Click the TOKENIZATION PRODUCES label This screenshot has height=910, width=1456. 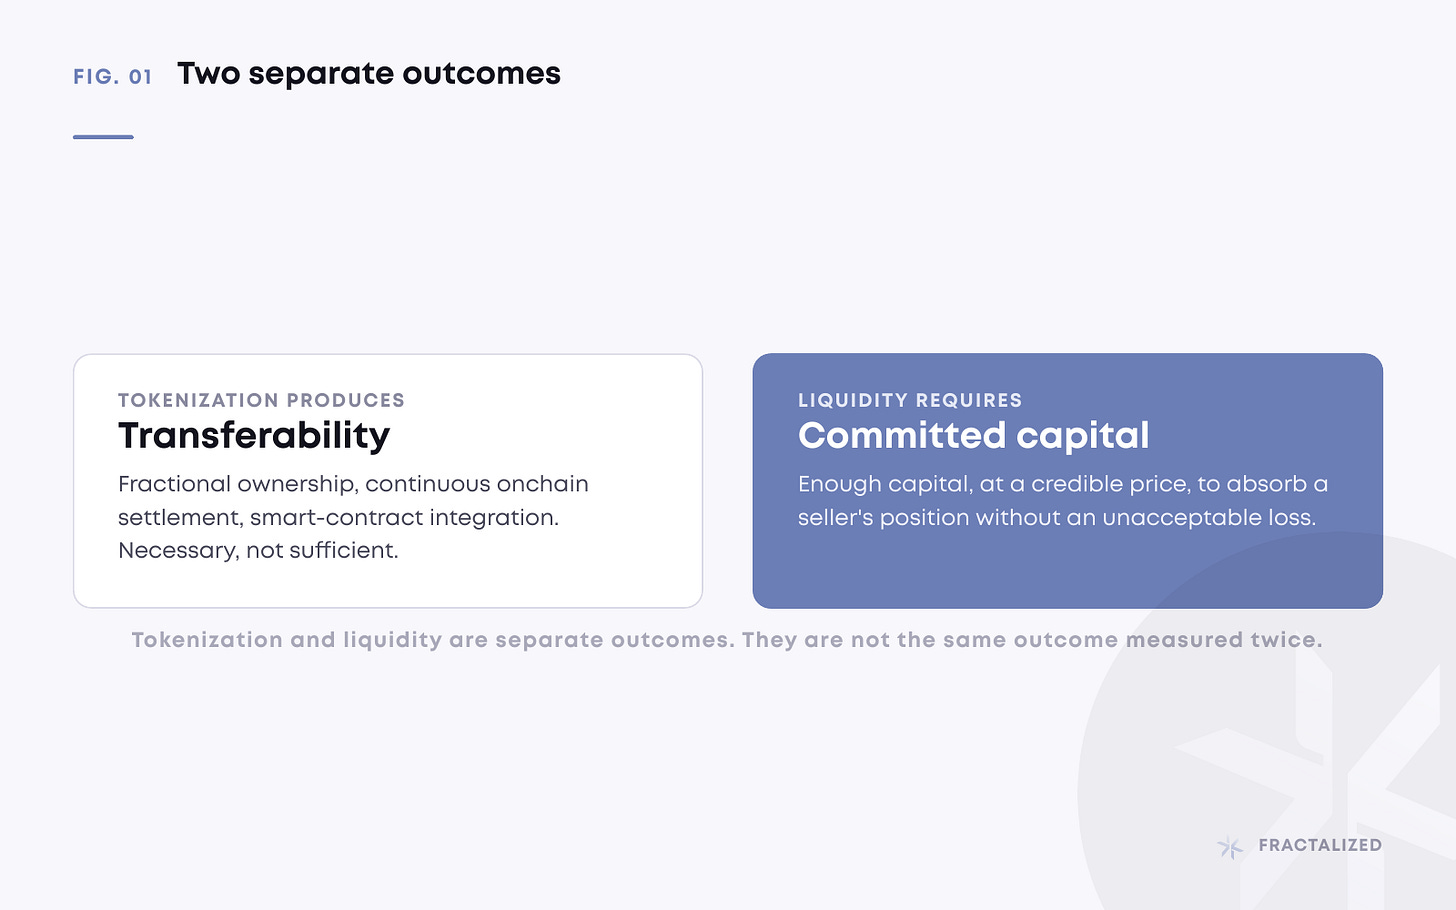click(261, 400)
